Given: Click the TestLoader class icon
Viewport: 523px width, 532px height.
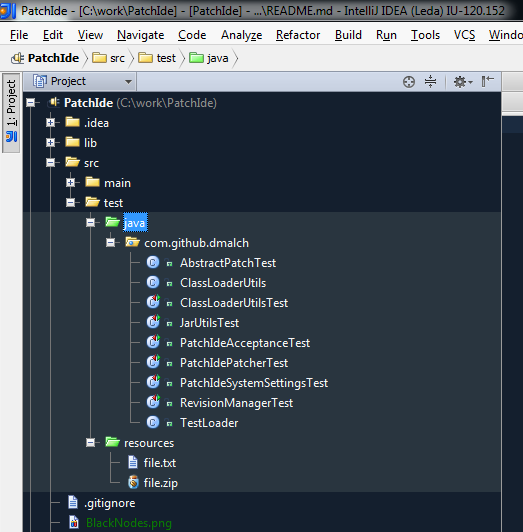Looking at the screenshot, I should coord(153,422).
